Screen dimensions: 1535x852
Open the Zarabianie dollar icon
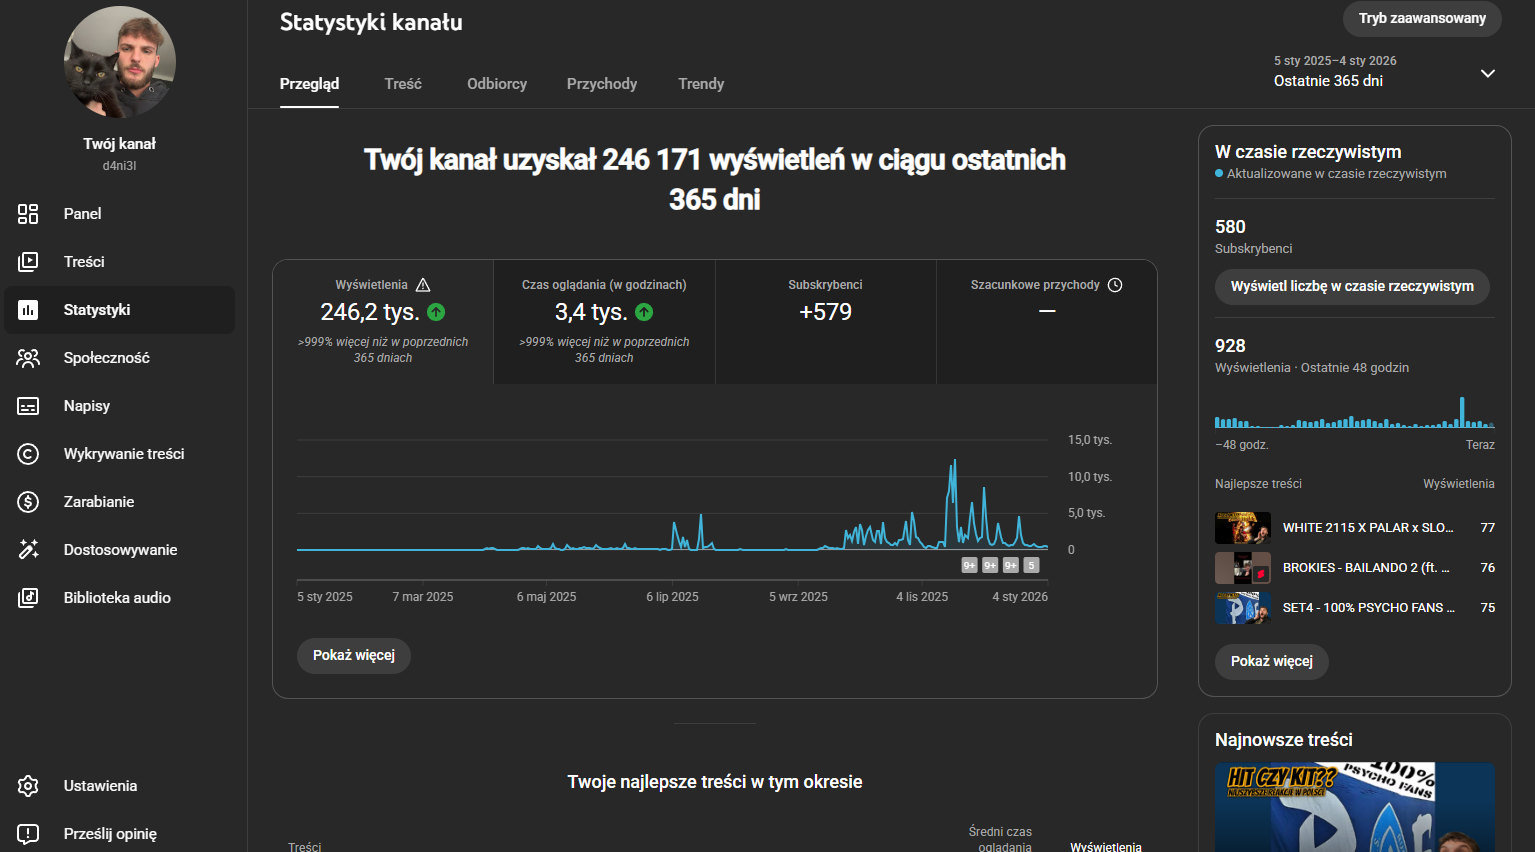[x=28, y=502]
